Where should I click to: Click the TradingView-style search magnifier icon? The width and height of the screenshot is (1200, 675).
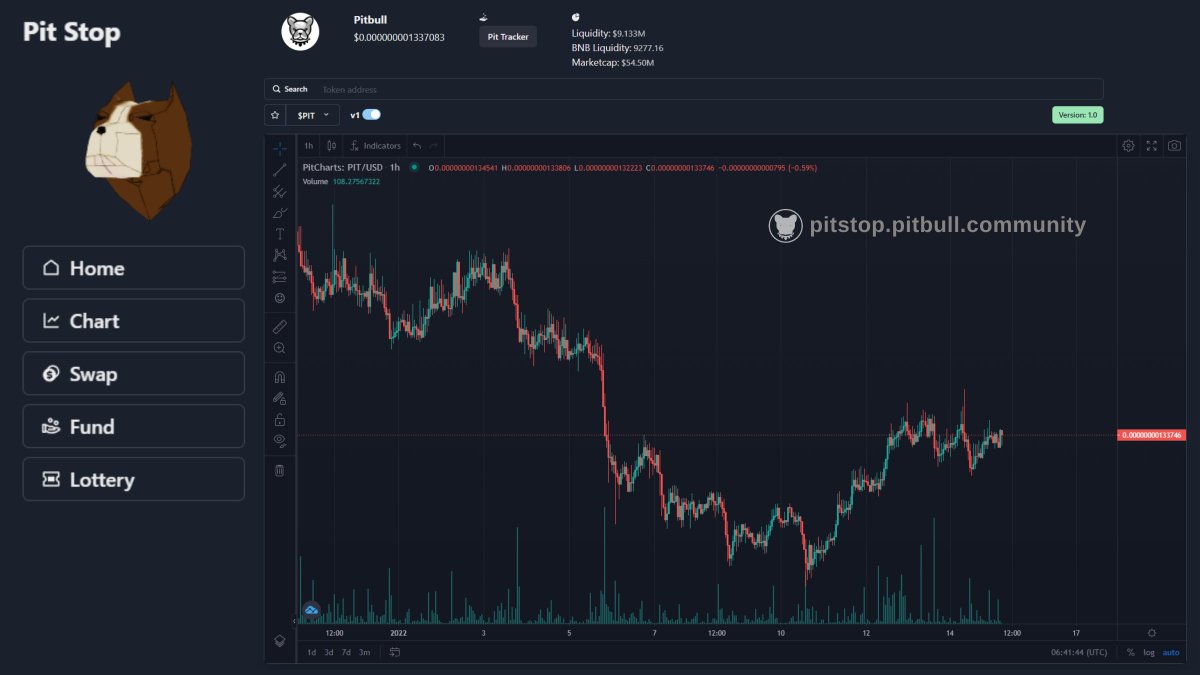pos(277,89)
